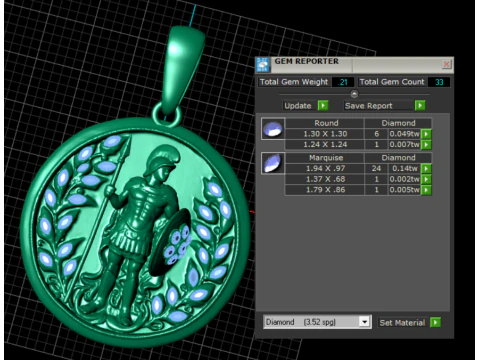Screen dimensions: 480x360
Task: Click the 0.049tw weight cell
Action: (404, 134)
